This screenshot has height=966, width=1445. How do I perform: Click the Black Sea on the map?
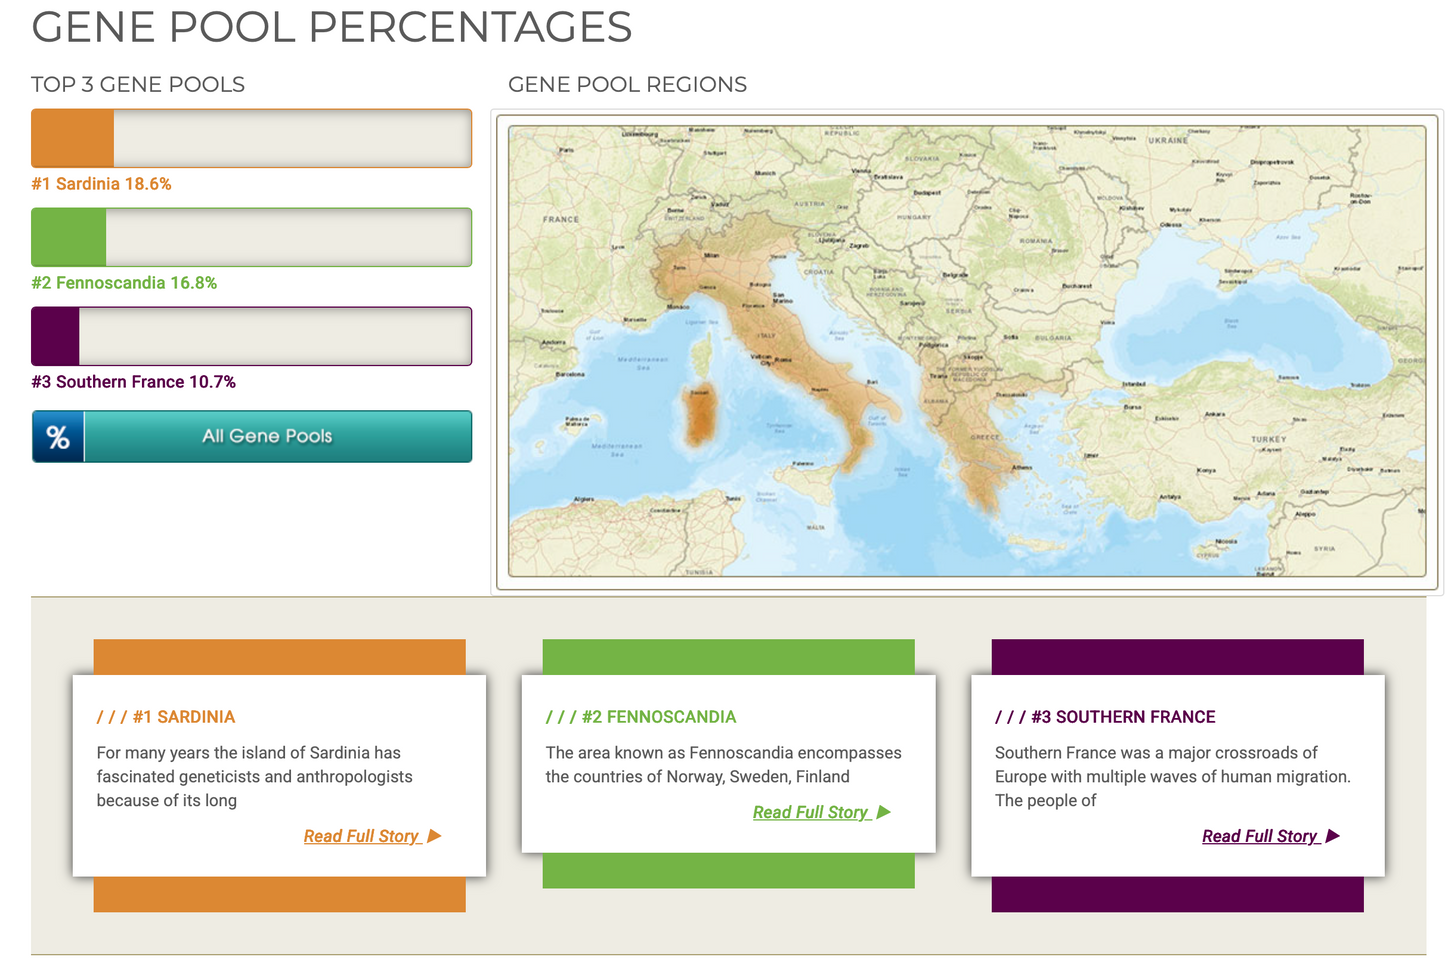pyautogui.click(x=1240, y=320)
